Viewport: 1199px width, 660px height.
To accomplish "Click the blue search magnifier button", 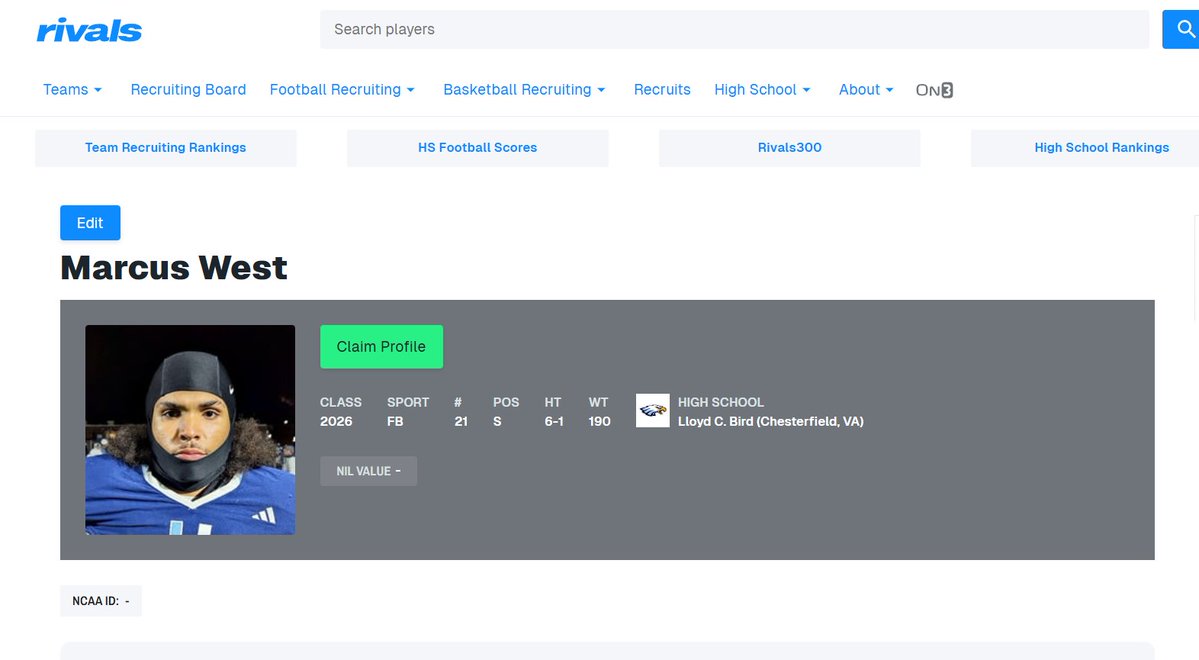I will (x=1181, y=29).
